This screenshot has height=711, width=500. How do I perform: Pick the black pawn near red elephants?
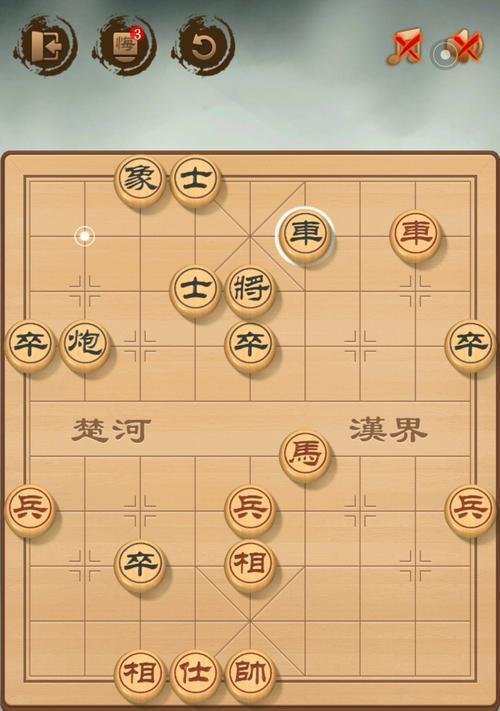tap(140, 565)
